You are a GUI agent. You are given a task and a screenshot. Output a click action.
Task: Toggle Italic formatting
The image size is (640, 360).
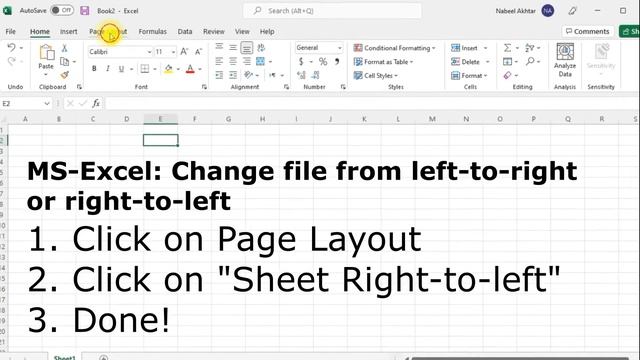coord(108,69)
